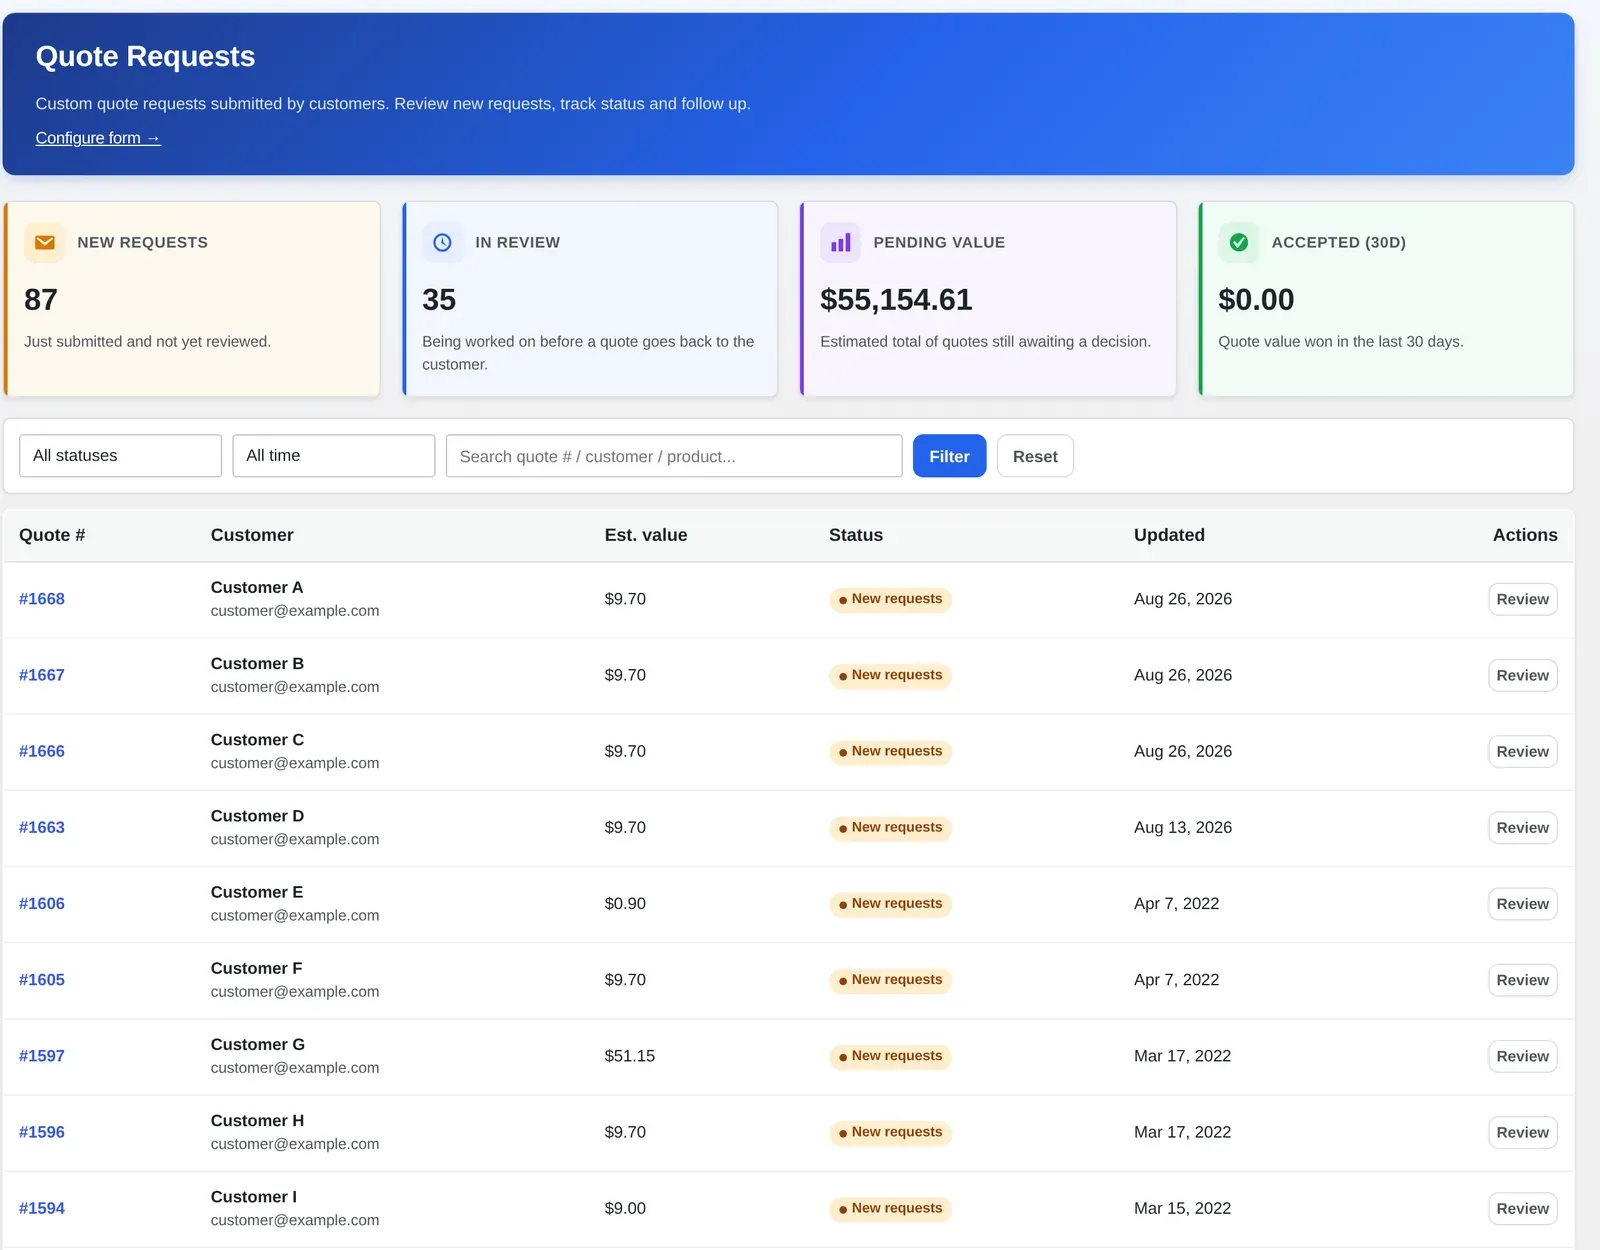Click the Accepted green checkmark icon
Screen dimensions: 1600x1250
pyautogui.click(x=1238, y=243)
